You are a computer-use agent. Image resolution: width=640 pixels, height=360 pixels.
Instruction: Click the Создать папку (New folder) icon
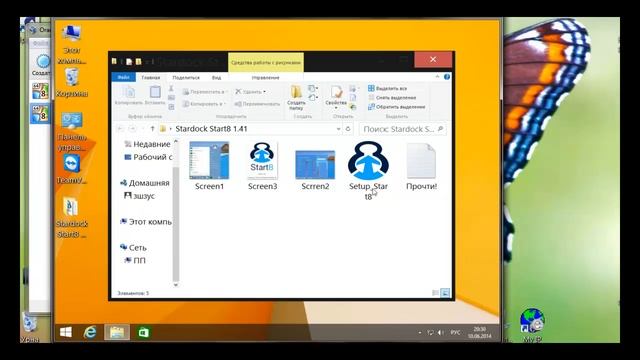tap(296, 98)
